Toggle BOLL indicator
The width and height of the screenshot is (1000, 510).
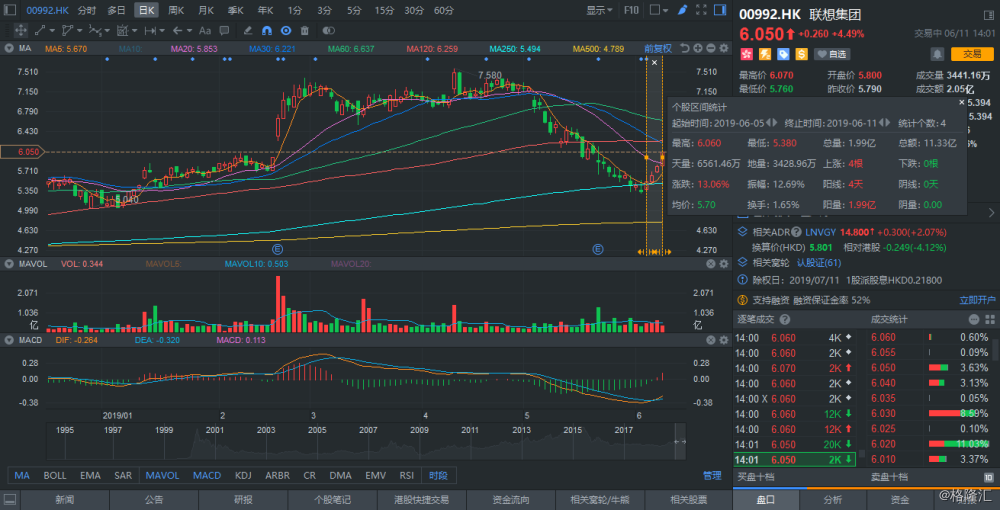point(55,476)
